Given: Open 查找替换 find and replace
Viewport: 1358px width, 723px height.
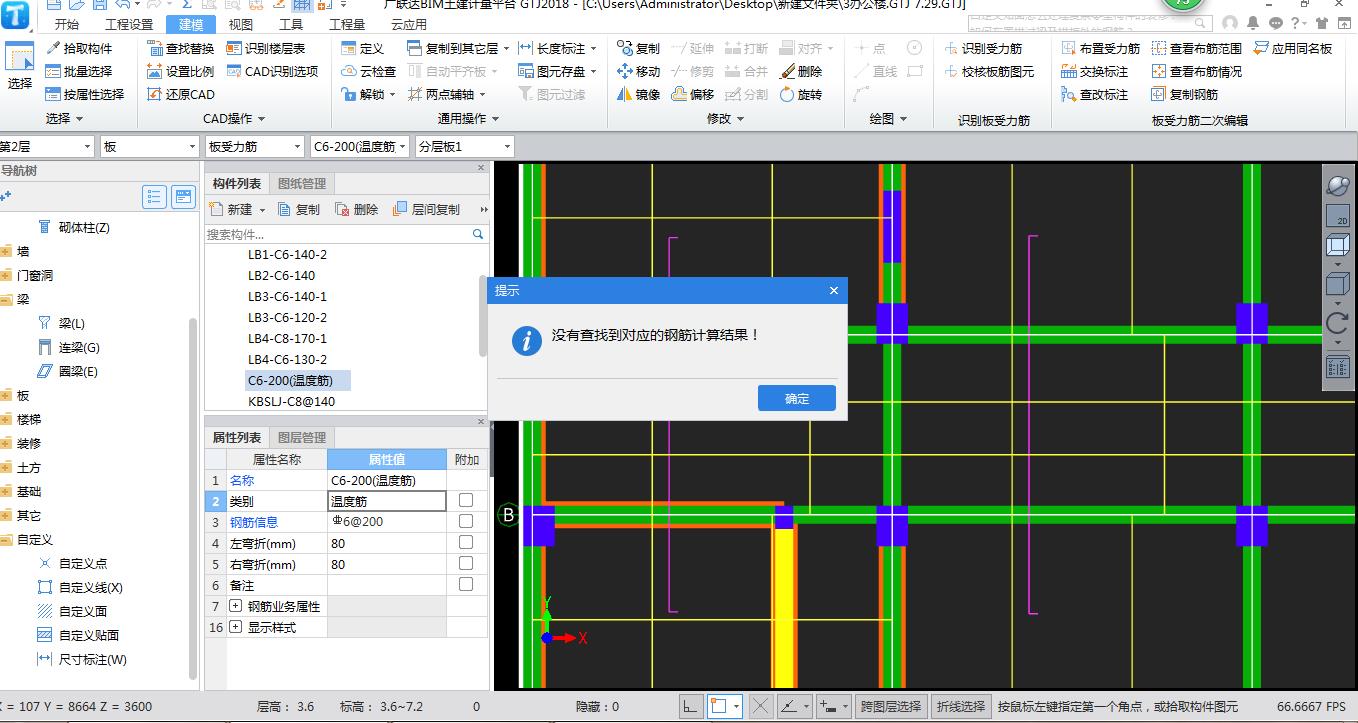Looking at the screenshot, I should pos(180,48).
